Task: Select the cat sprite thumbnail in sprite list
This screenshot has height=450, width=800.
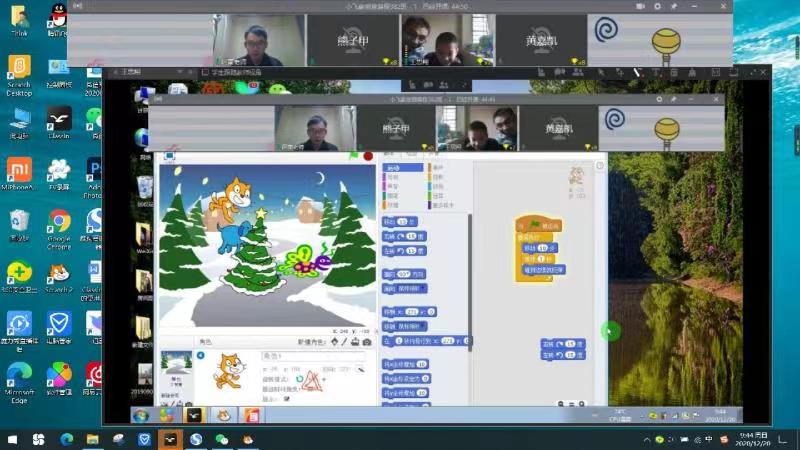Action: pos(229,372)
